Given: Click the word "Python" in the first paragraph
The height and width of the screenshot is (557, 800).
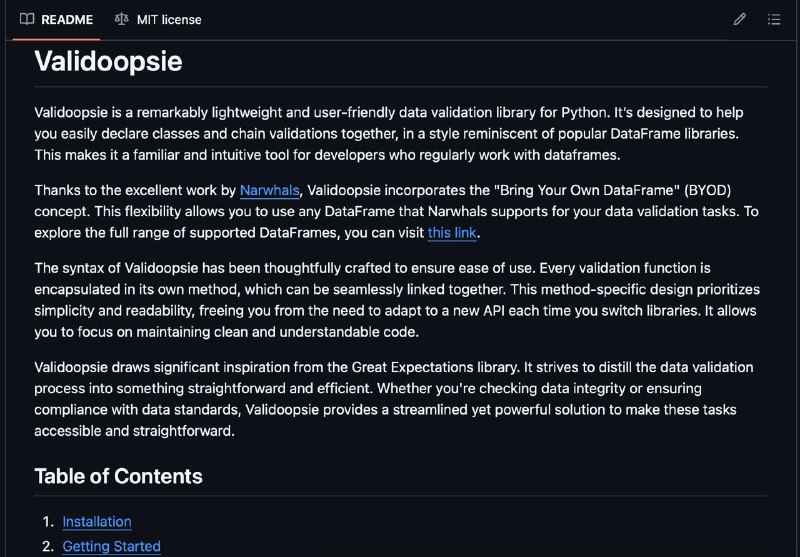Looking at the screenshot, I should pyautogui.click(x=583, y=112).
